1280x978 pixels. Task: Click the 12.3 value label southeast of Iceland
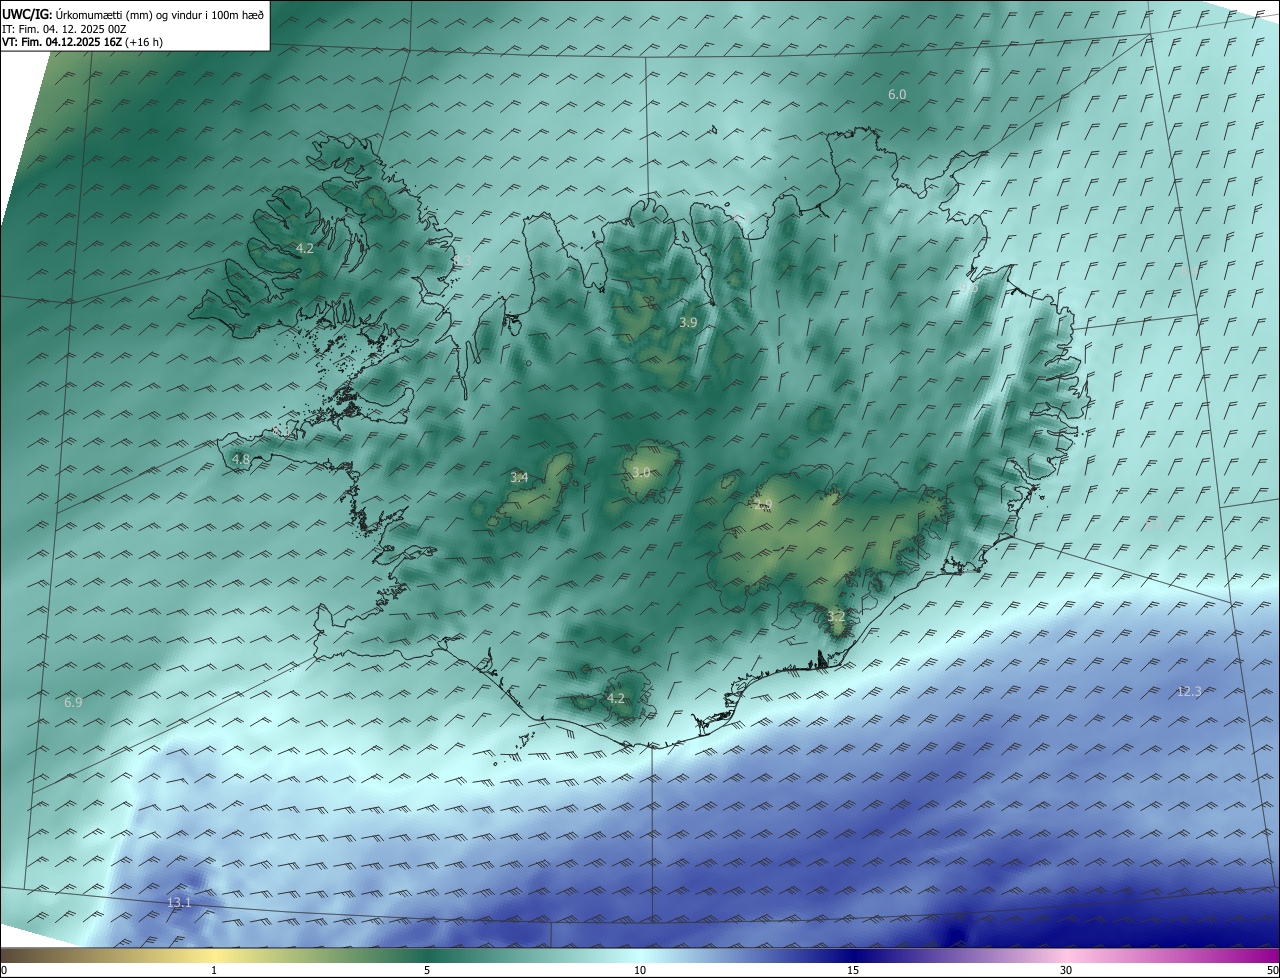point(1189,691)
